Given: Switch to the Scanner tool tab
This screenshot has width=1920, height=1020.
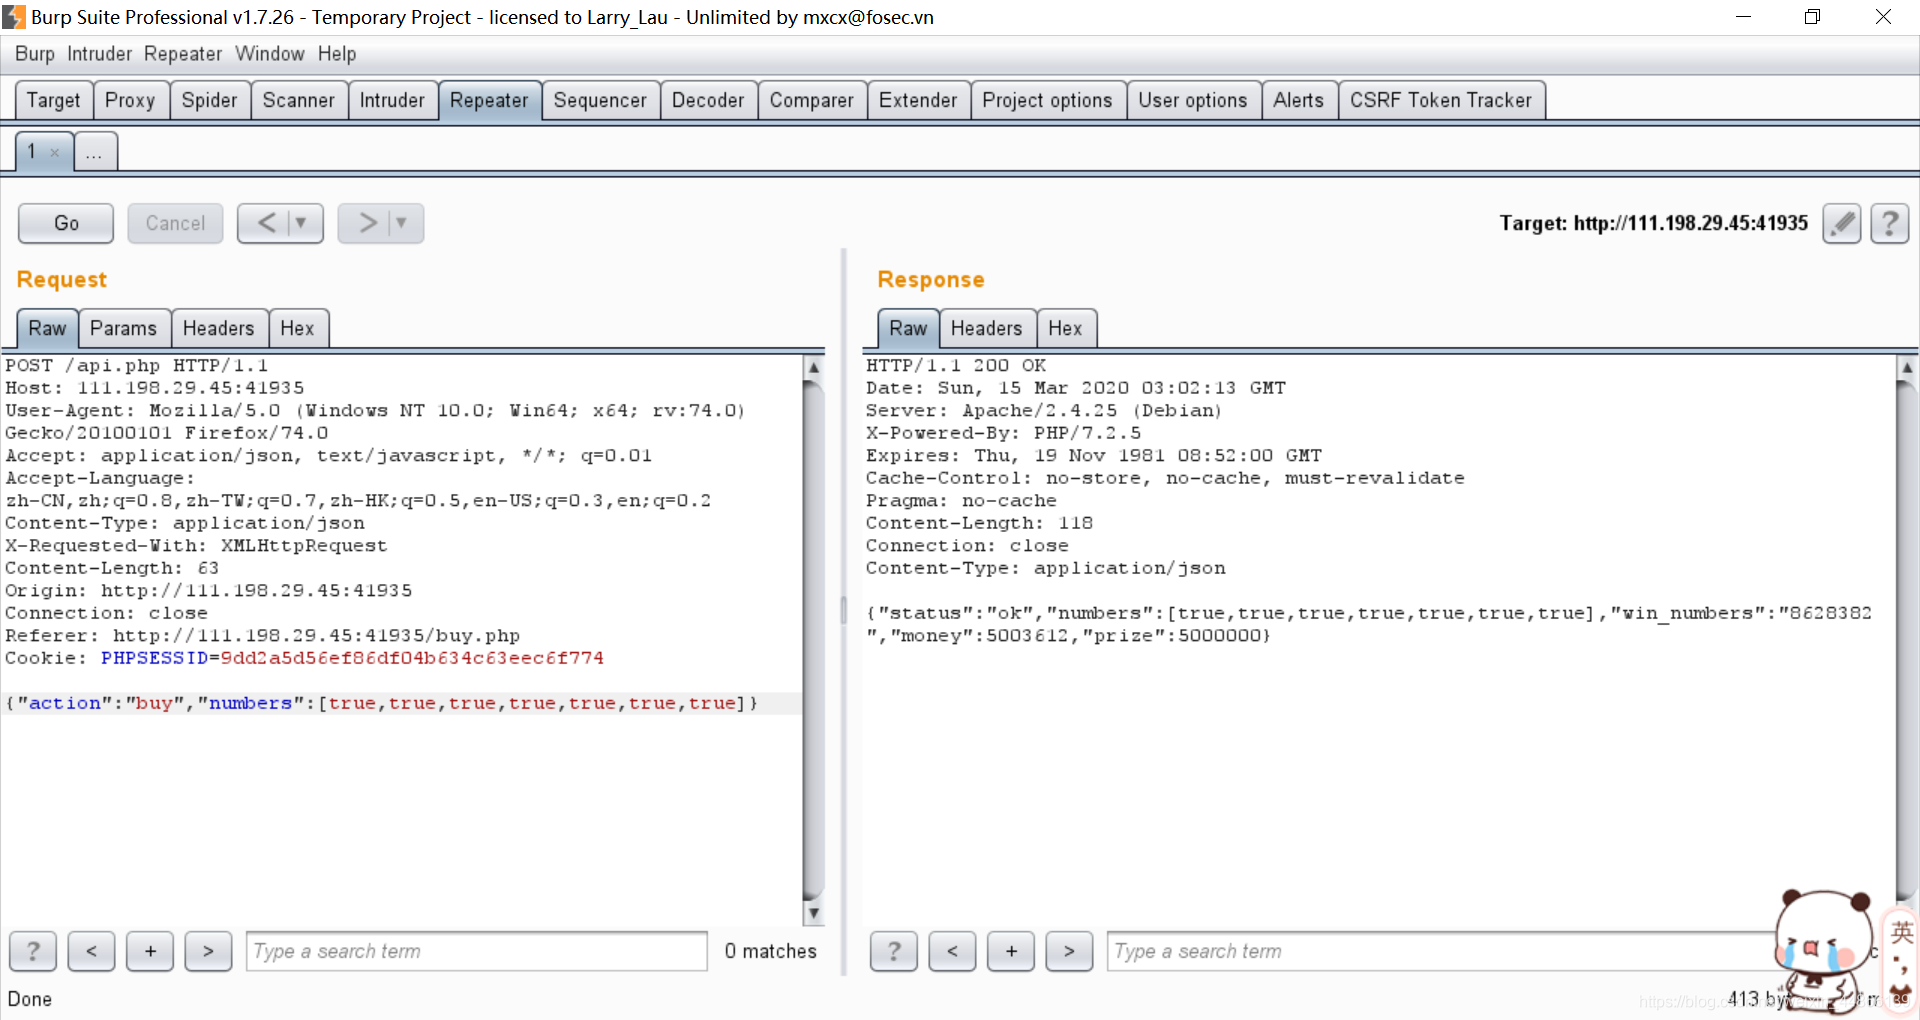Looking at the screenshot, I should (299, 100).
